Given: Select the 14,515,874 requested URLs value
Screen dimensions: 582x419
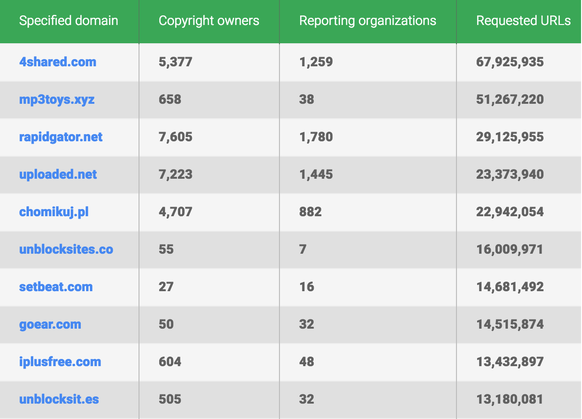Looking at the screenshot, I should coord(510,324).
